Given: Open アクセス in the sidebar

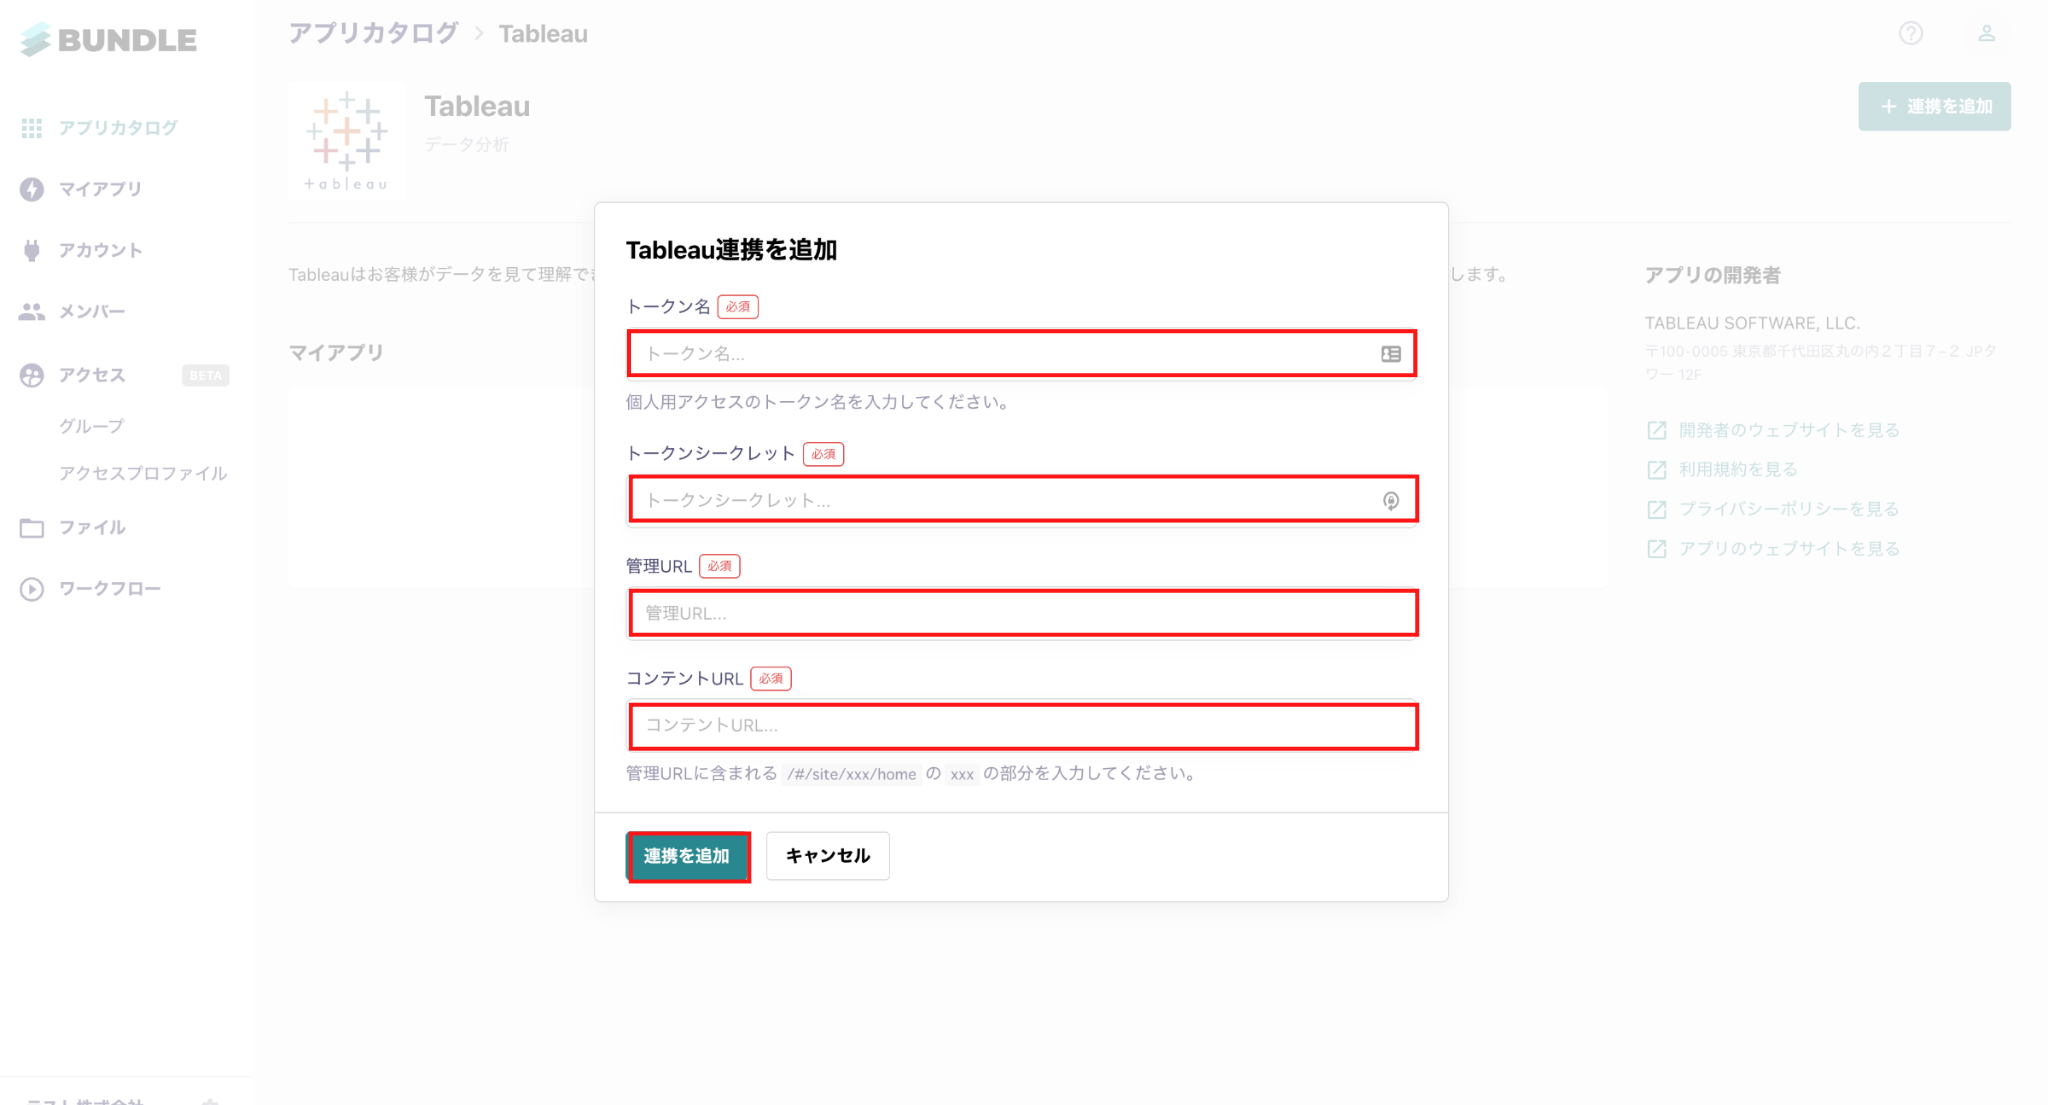Looking at the screenshot, I should (x=92, y=375).
